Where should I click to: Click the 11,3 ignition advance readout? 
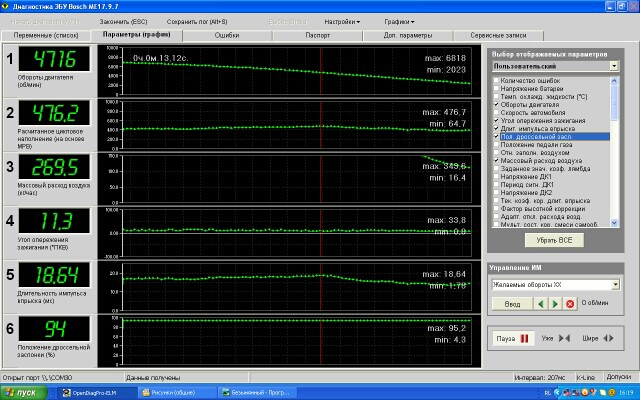[54, 221]
